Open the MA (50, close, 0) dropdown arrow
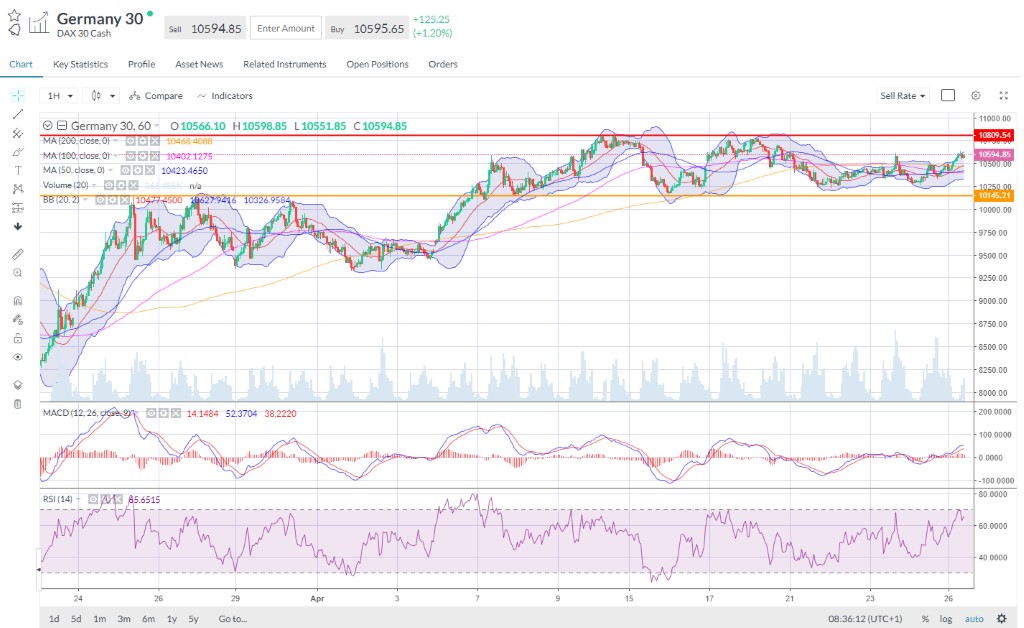The image size is (1024, 628). pyautogui.click(x=112, y=170)
